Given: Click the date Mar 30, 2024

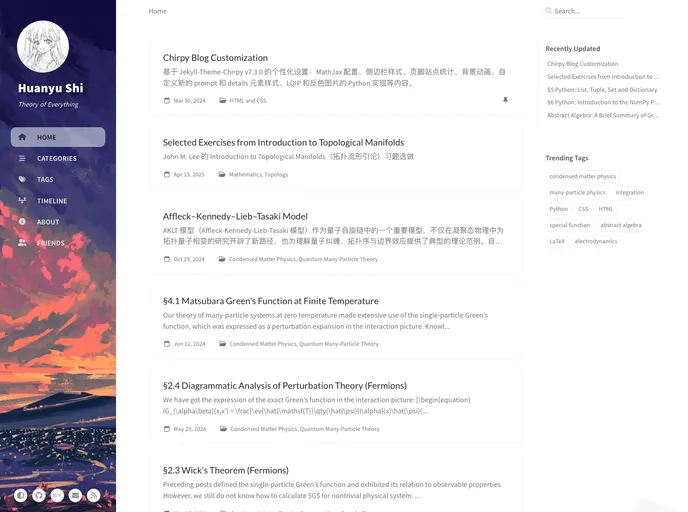Looking at the screenshot, I should [189, 100].
